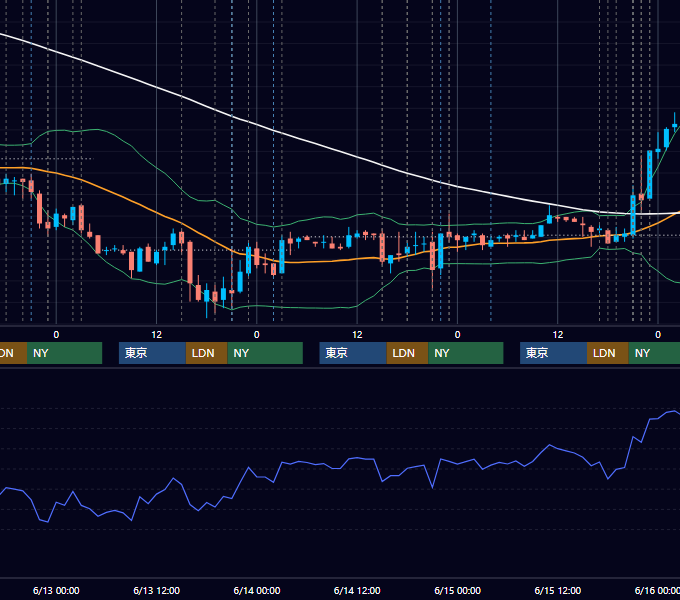This screenshot has width=680, height=600.
Task: Click the 6/15 00:00 date label
Action: [x=458, y=590]
